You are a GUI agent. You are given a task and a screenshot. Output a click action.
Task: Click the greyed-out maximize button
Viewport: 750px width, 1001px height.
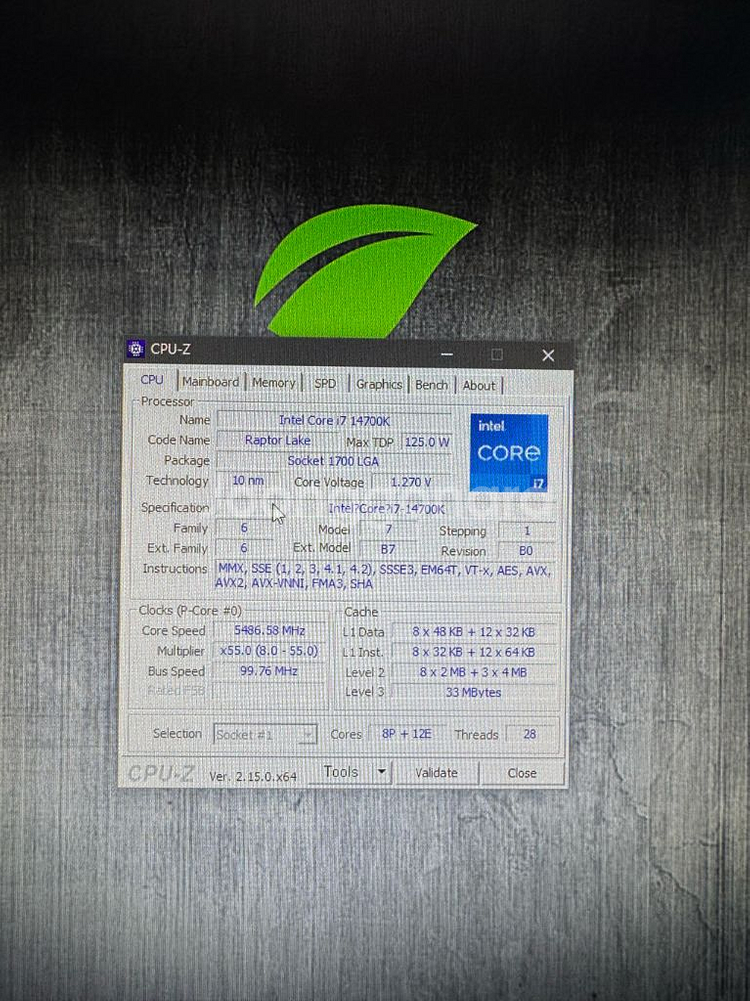(x=497, y=355)
